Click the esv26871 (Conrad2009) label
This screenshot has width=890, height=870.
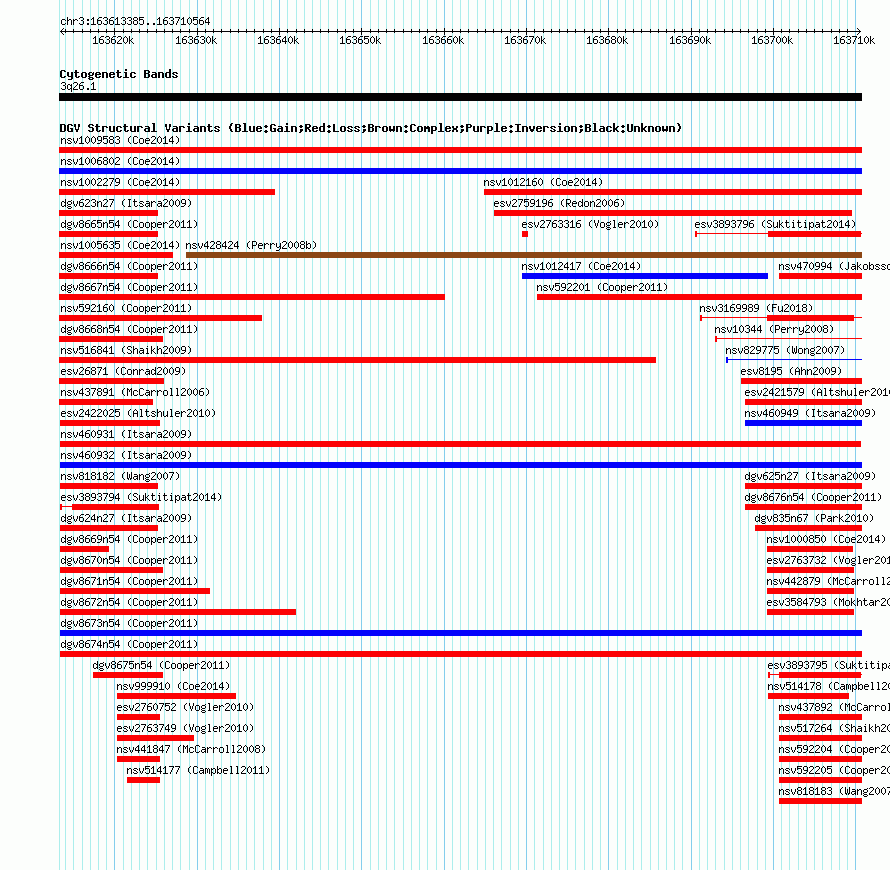click(123, 371)
